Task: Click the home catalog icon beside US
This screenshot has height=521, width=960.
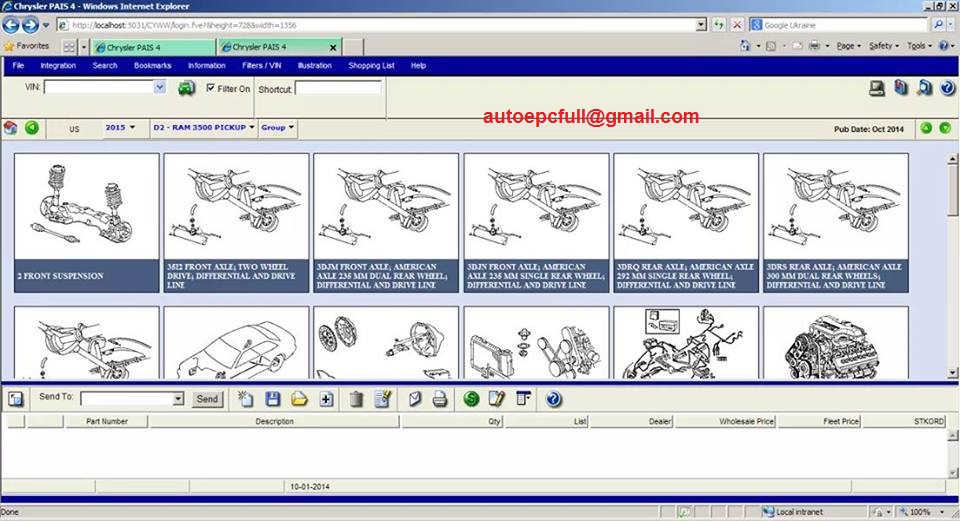Action: (10, 128)
